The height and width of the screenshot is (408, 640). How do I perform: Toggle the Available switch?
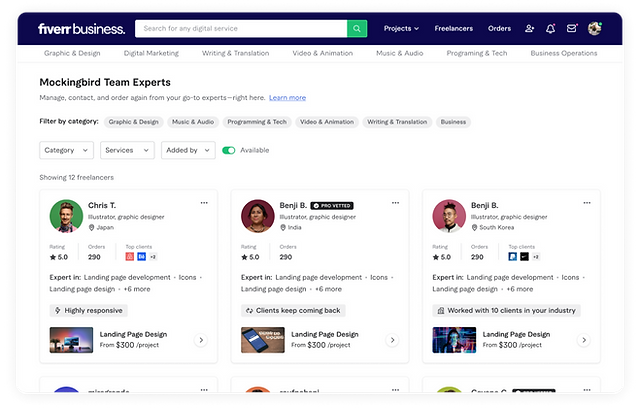click(229, 150)
